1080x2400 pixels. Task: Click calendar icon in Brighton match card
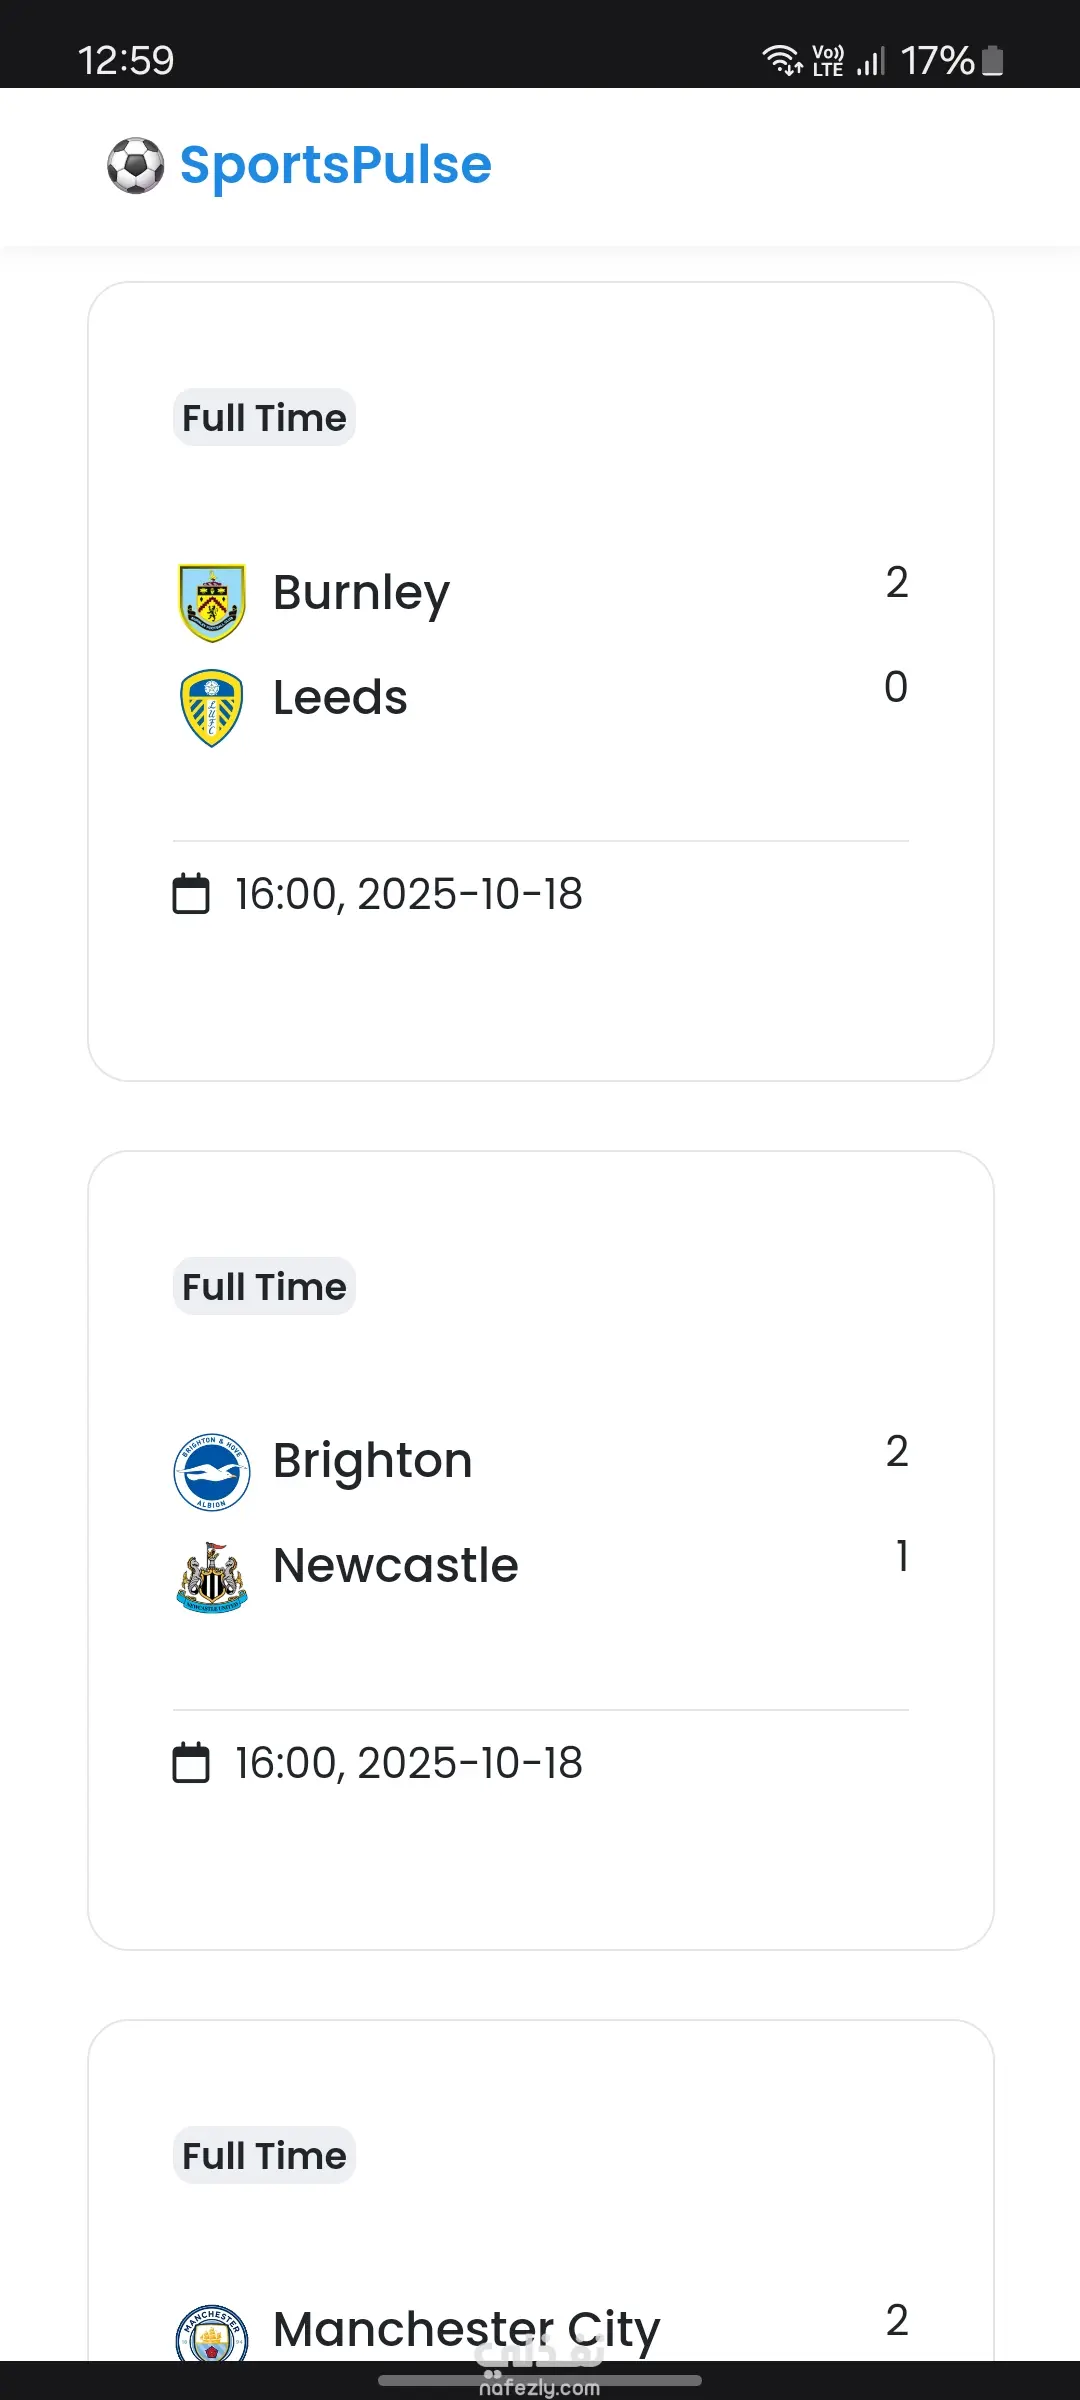point(191,1763)
